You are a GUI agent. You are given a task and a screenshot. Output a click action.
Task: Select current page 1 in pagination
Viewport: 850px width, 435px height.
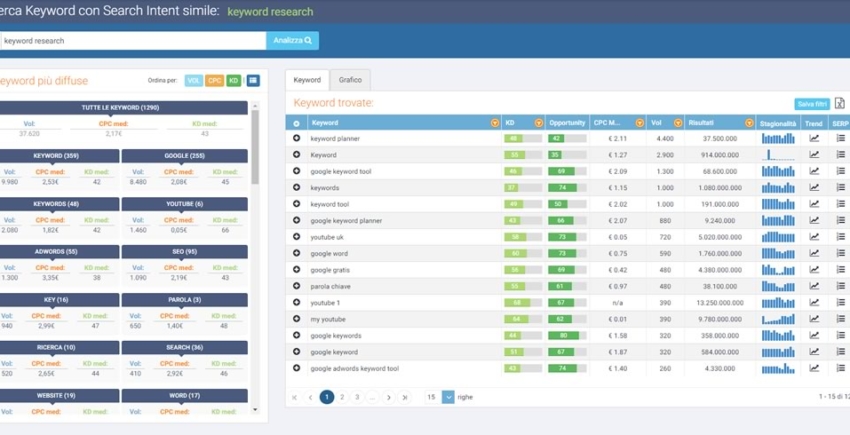pyautogui.click(x=327, y=397)
